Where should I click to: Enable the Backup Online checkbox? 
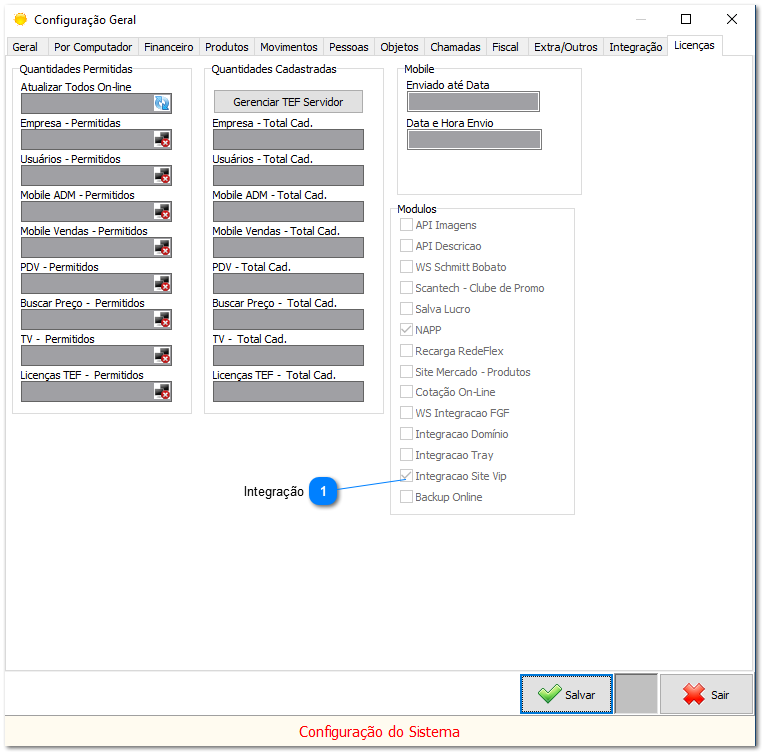coord(406,497)
